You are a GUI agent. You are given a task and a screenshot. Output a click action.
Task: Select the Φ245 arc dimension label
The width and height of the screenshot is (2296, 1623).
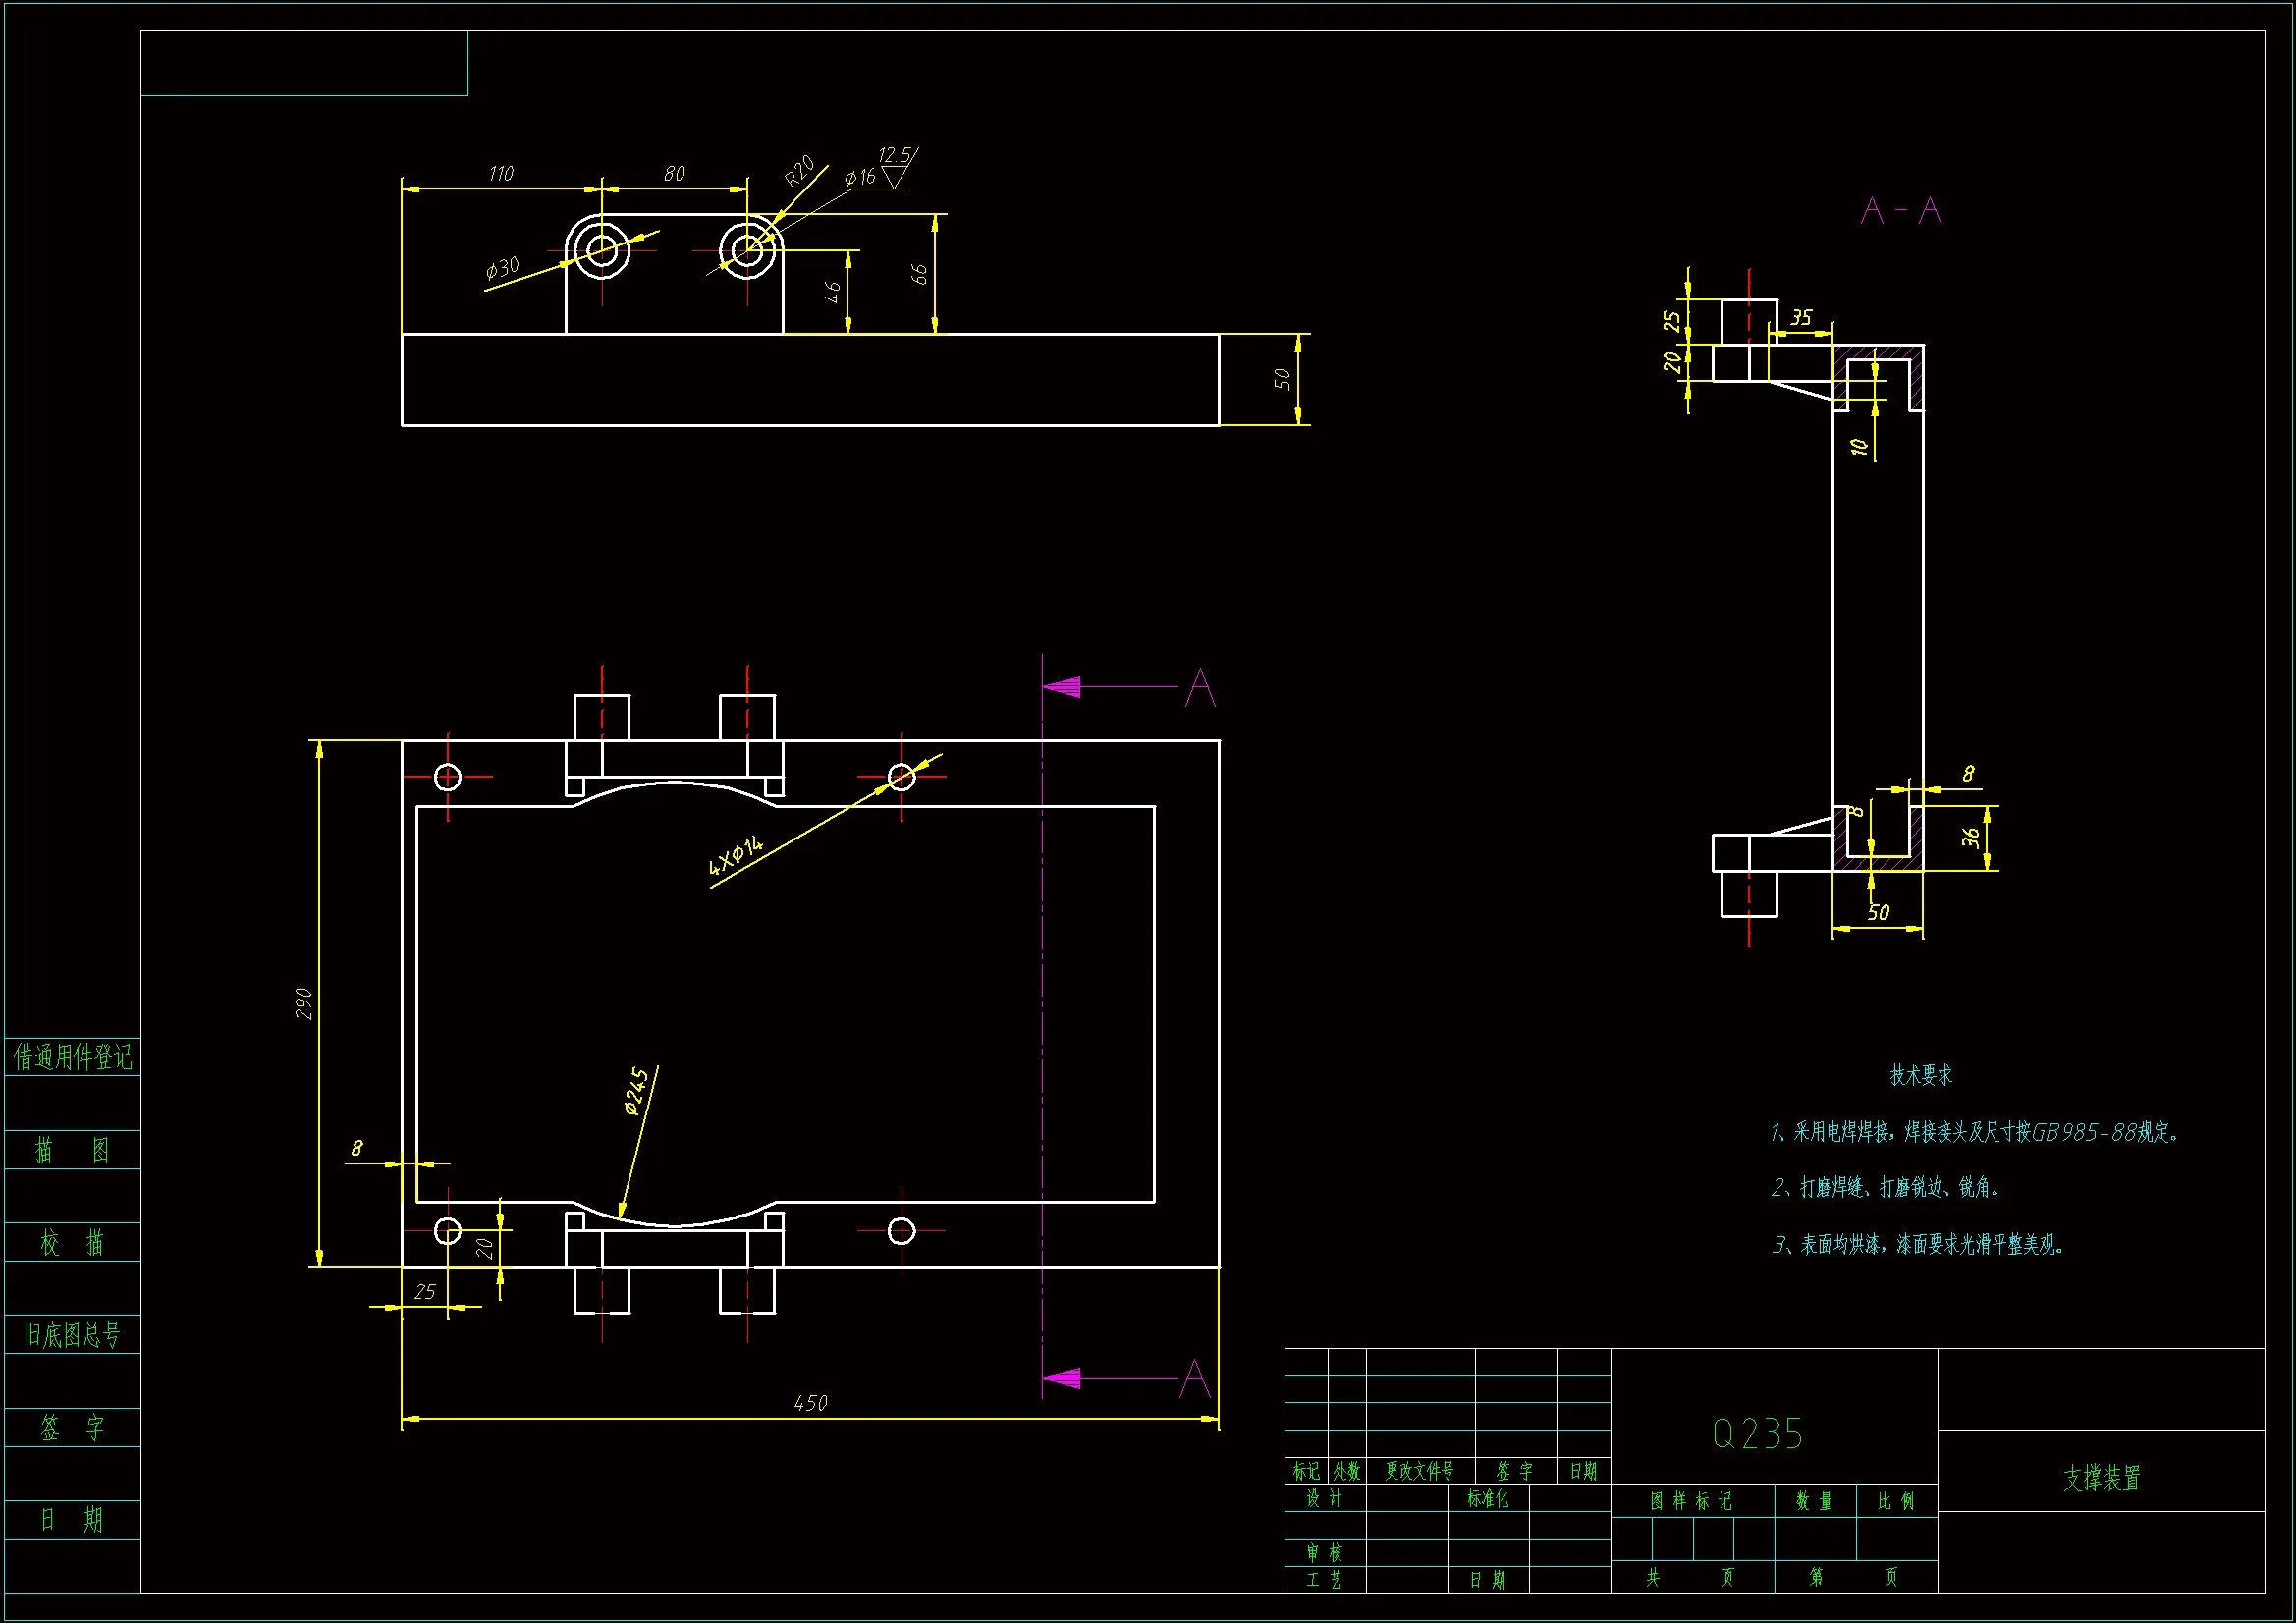point(636,1090)
